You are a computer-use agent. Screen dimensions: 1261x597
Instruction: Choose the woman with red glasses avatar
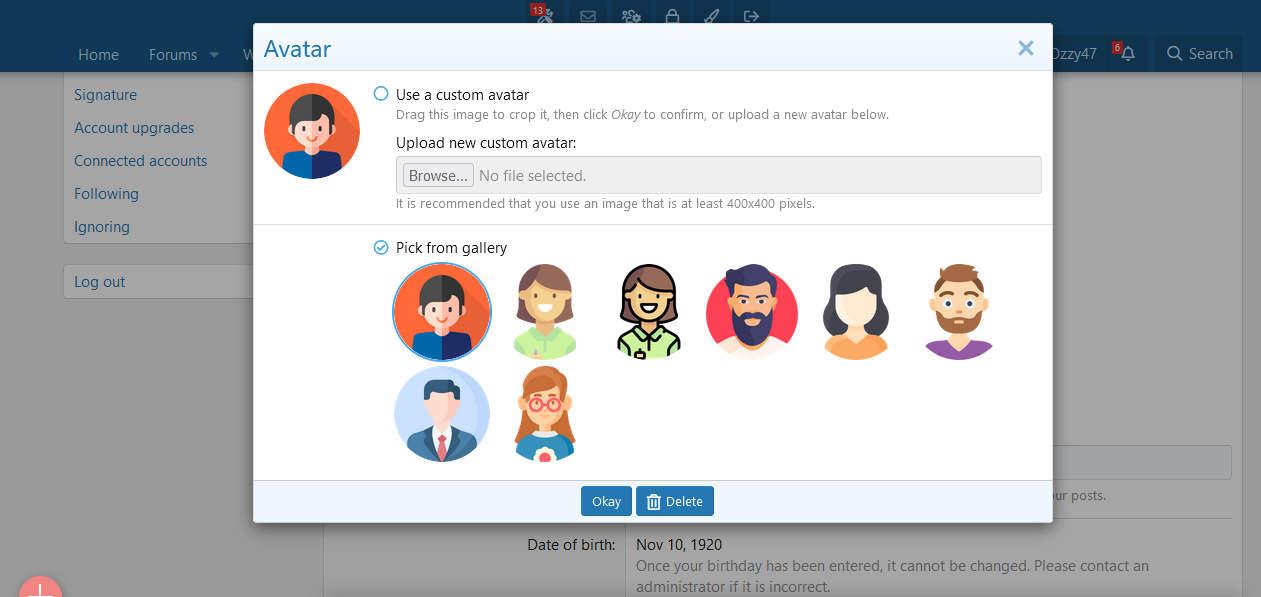545,414
